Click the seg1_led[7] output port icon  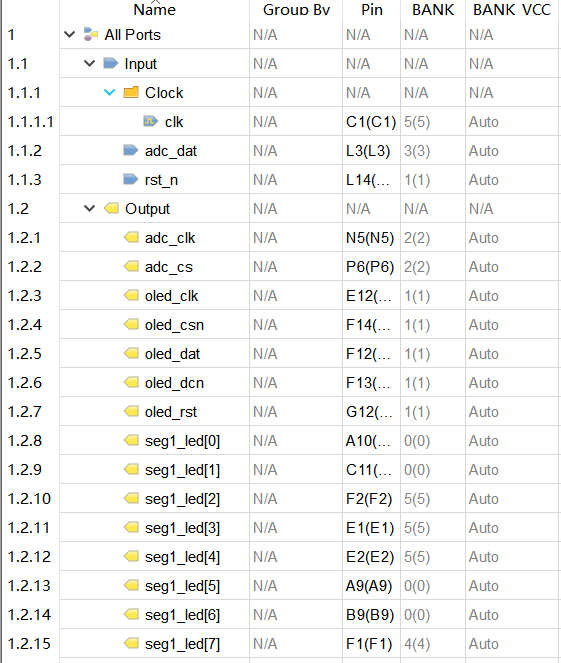coord(131,643)
